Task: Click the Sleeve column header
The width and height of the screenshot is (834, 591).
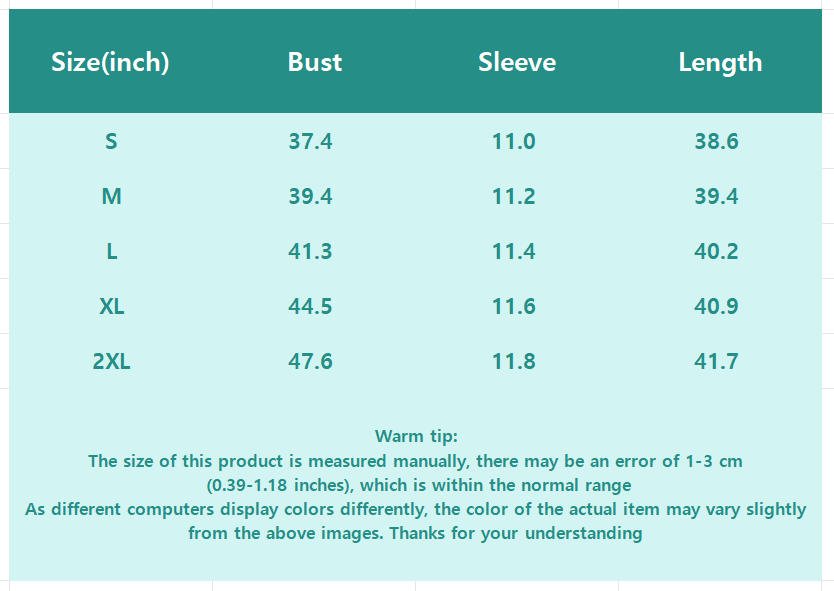Action: (516, 62)
